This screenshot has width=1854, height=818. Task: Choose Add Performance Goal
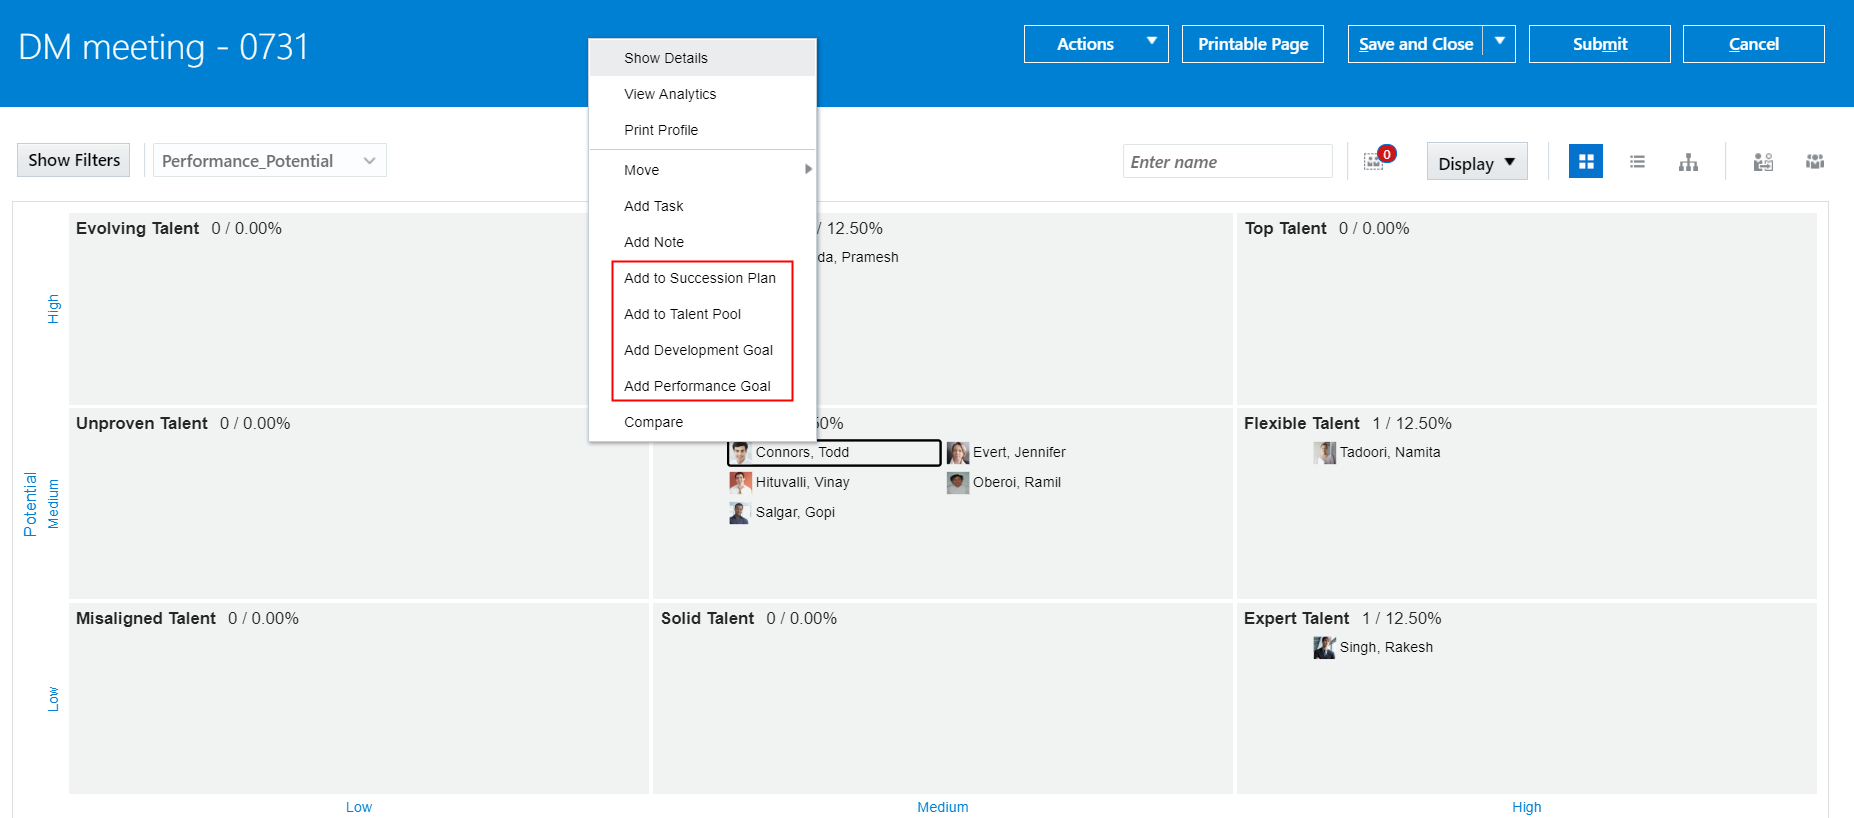click(x=702, y=386)
